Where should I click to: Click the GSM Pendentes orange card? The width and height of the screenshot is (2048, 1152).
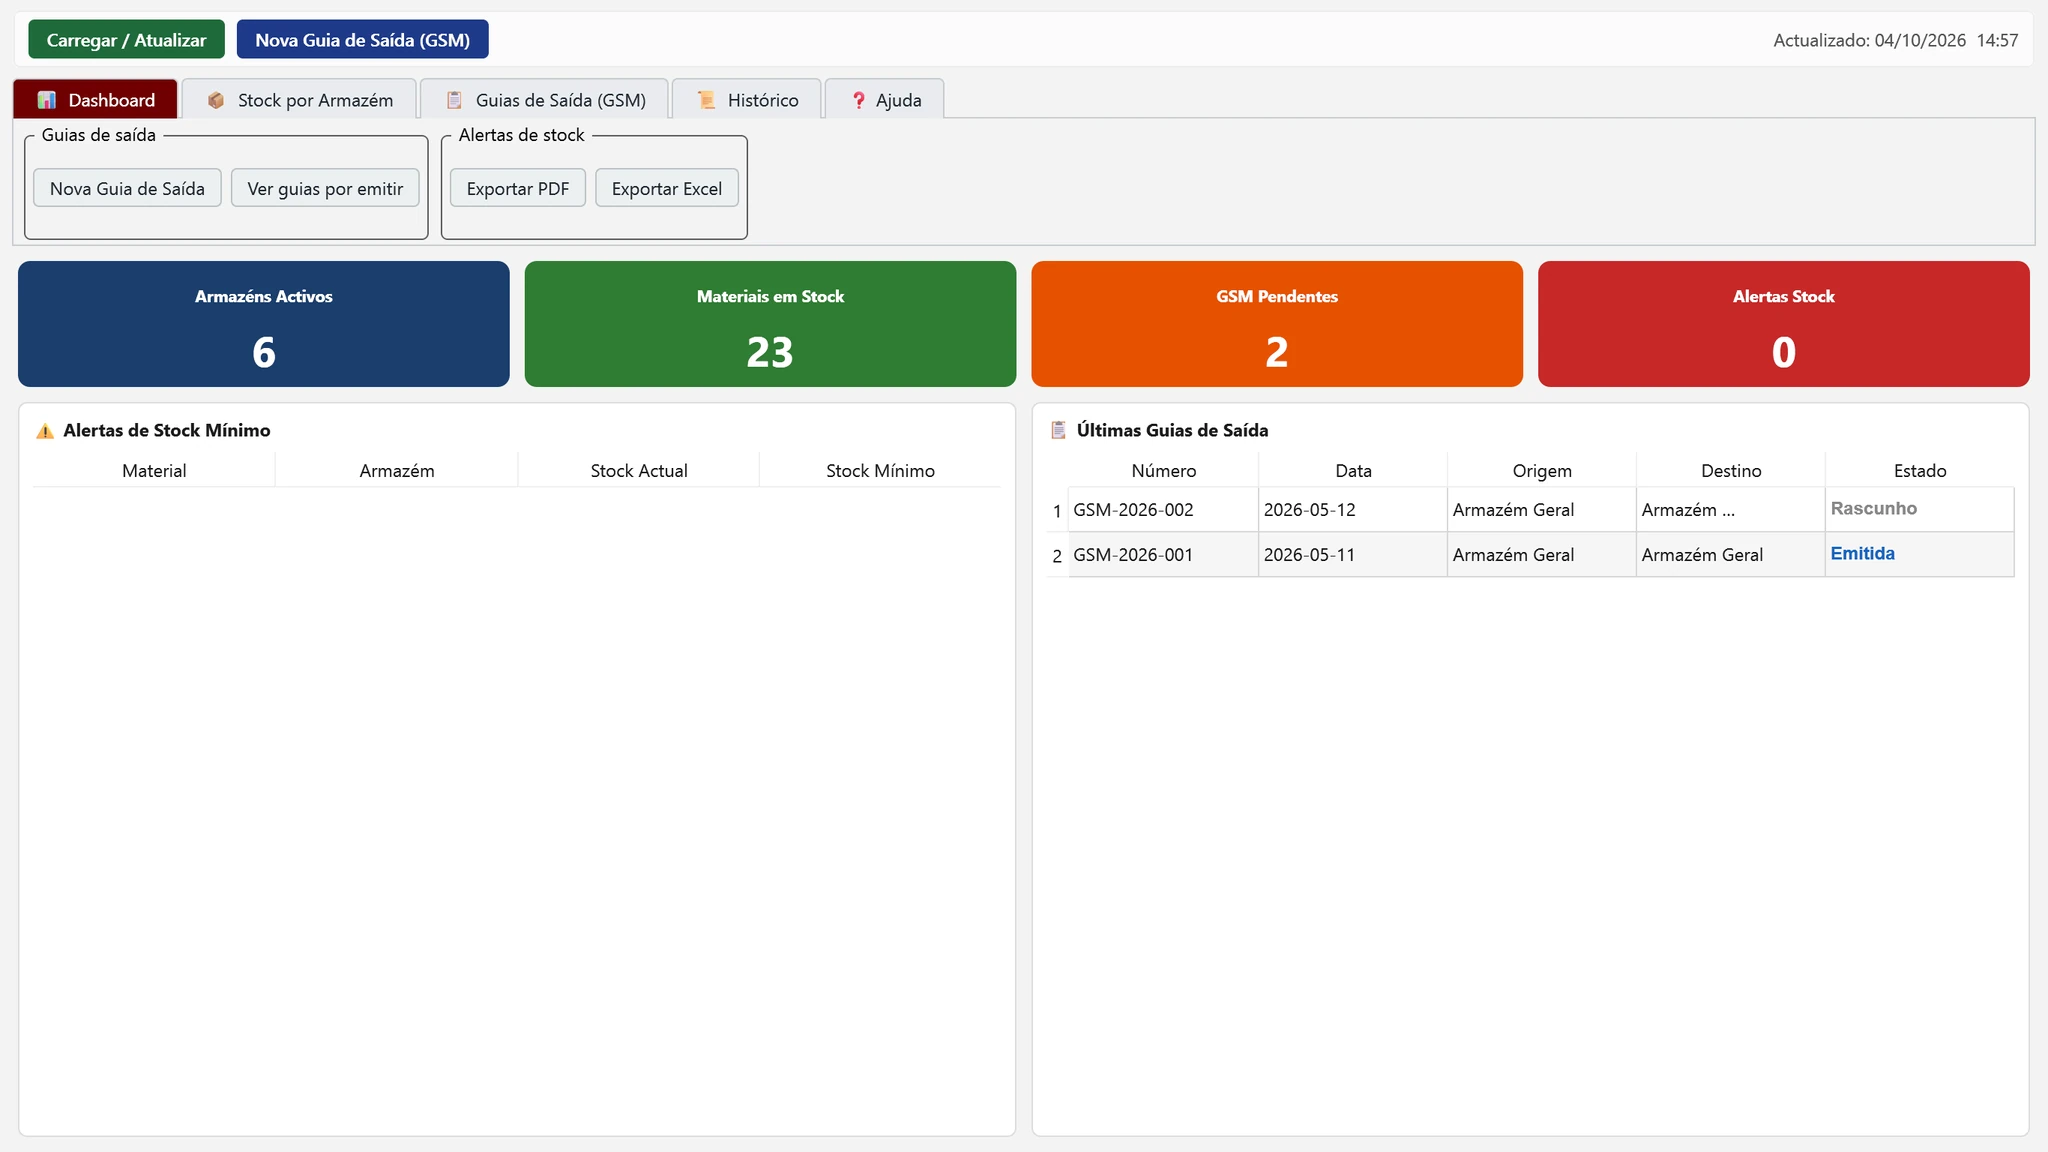pos(1277,324)
